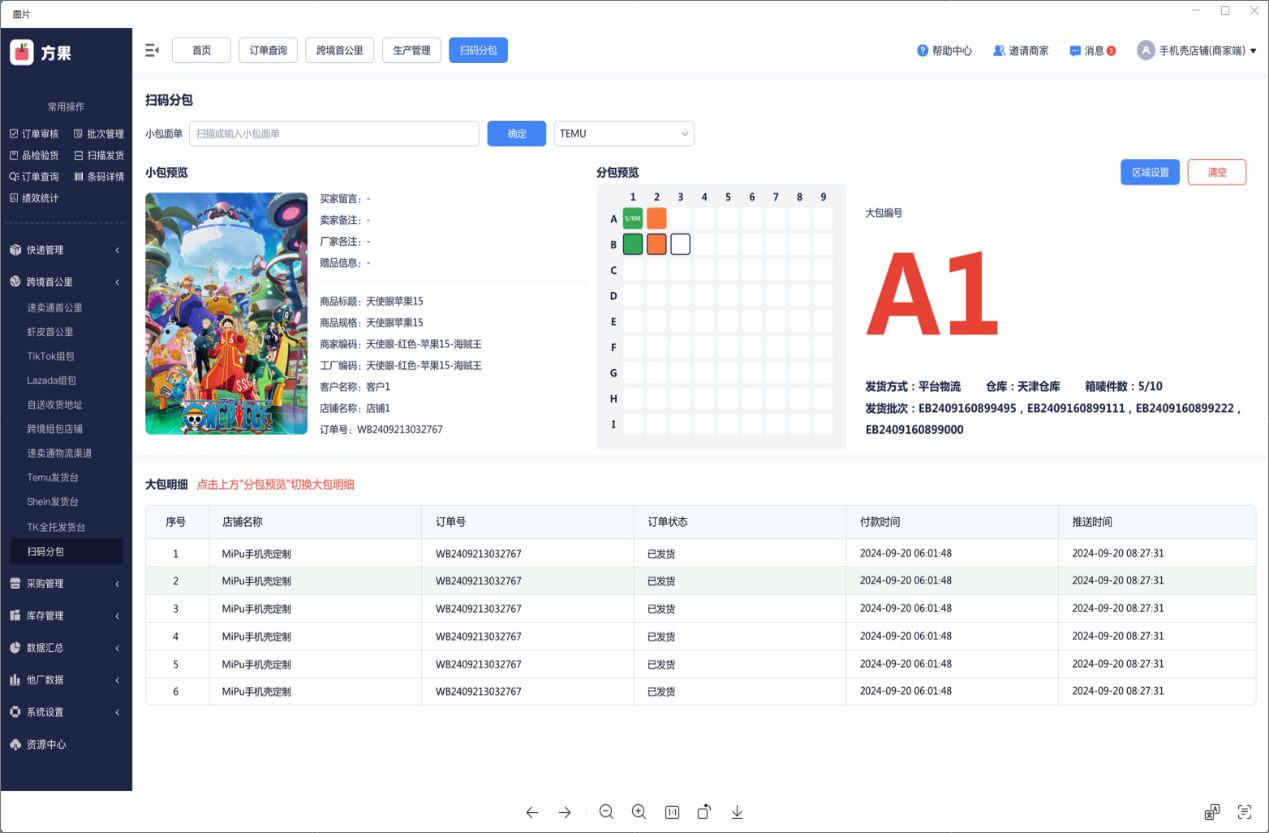The width and height of the screenshot is (1269, 833).
Task: Expand 他厂数据 sidebar menu
Action: [x=66, y=680]
